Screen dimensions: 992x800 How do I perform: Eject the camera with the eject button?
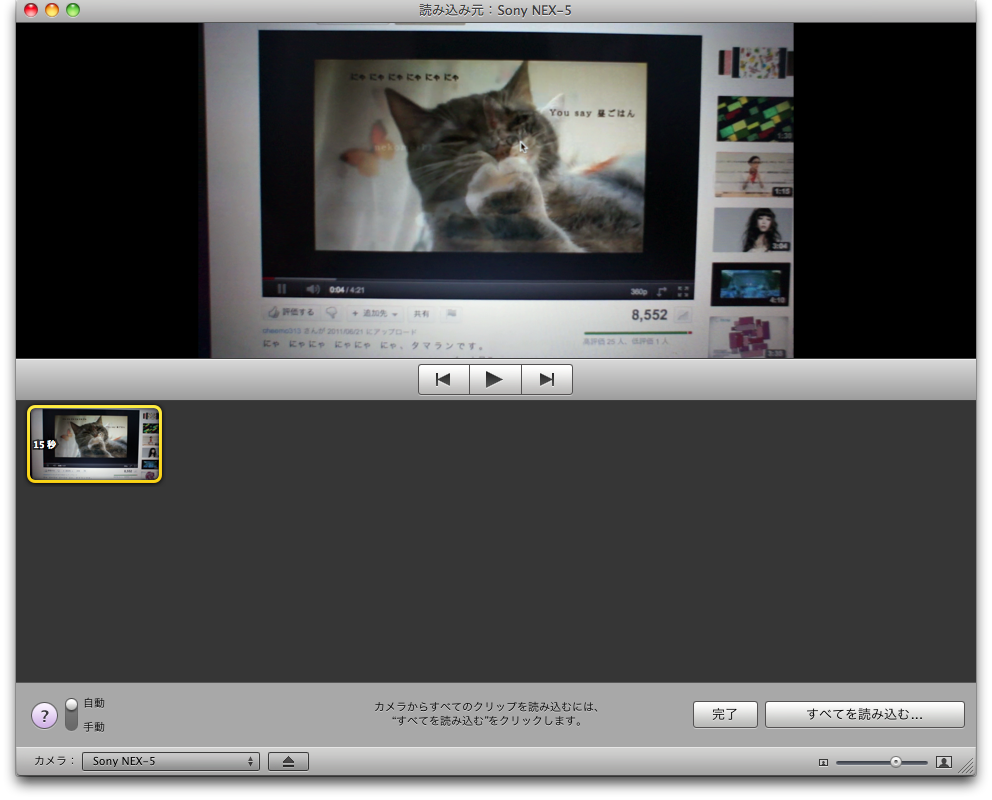(x=288, y=761)
